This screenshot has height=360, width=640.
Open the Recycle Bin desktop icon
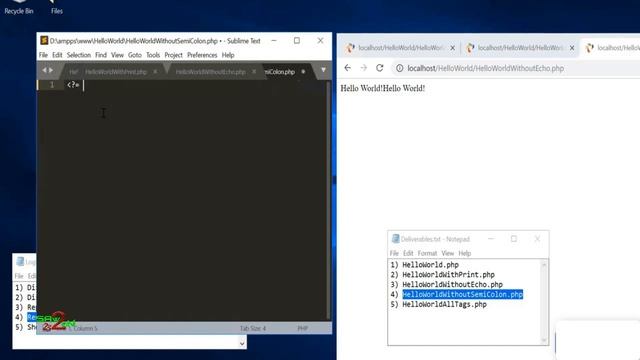click(x=19, y=7)
